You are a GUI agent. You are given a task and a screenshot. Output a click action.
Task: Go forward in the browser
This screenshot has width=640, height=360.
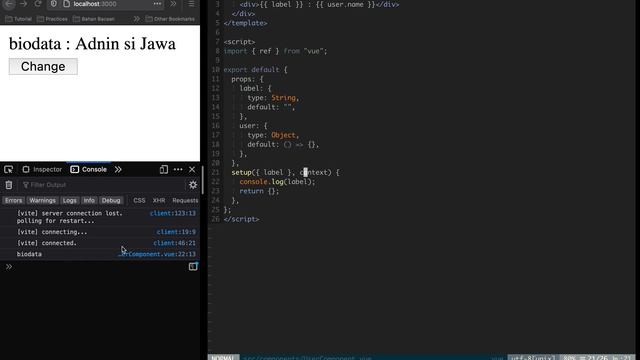pos(23,4)
